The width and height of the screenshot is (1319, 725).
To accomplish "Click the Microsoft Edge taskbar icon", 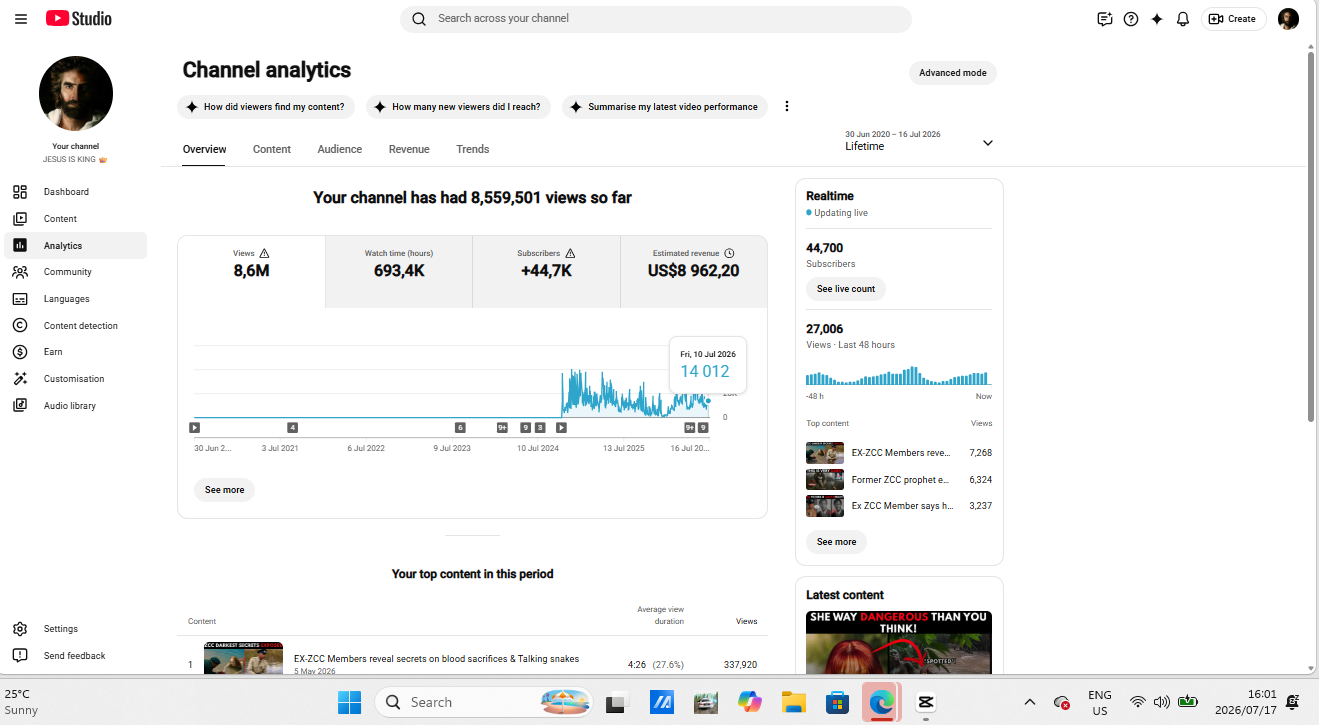I will [881, 703].
